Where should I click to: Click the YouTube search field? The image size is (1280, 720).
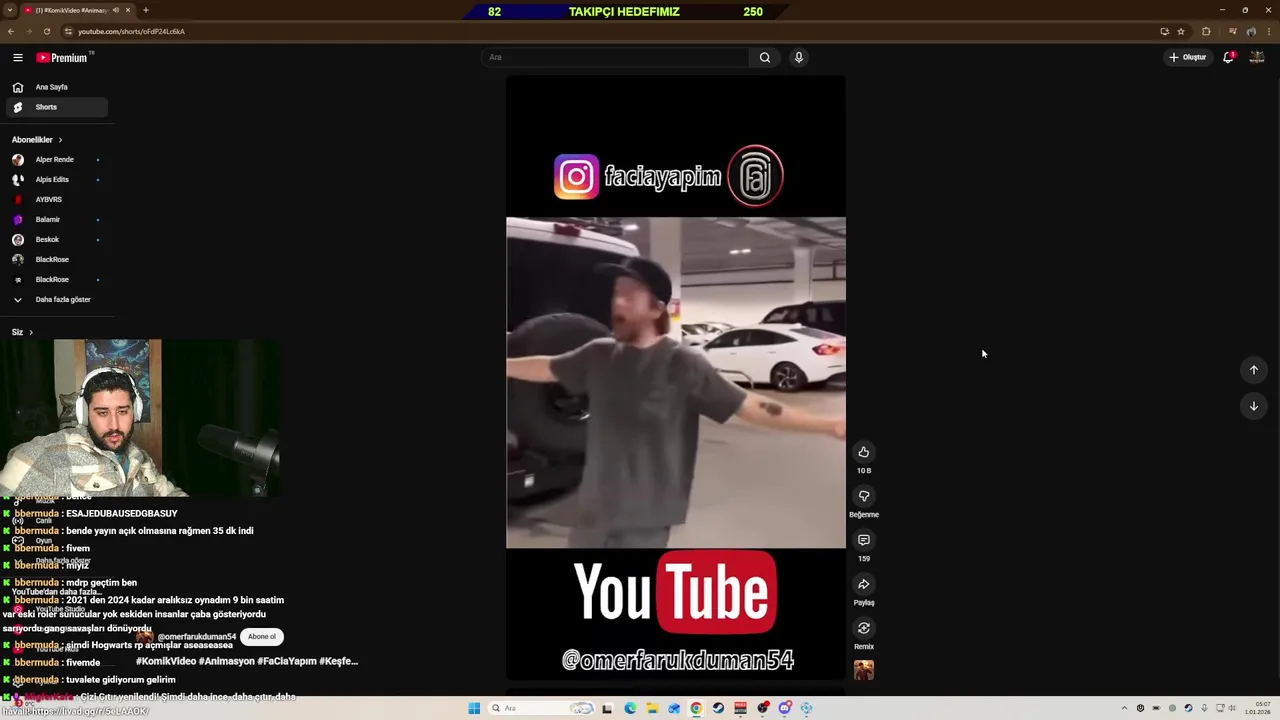[615, 57]
